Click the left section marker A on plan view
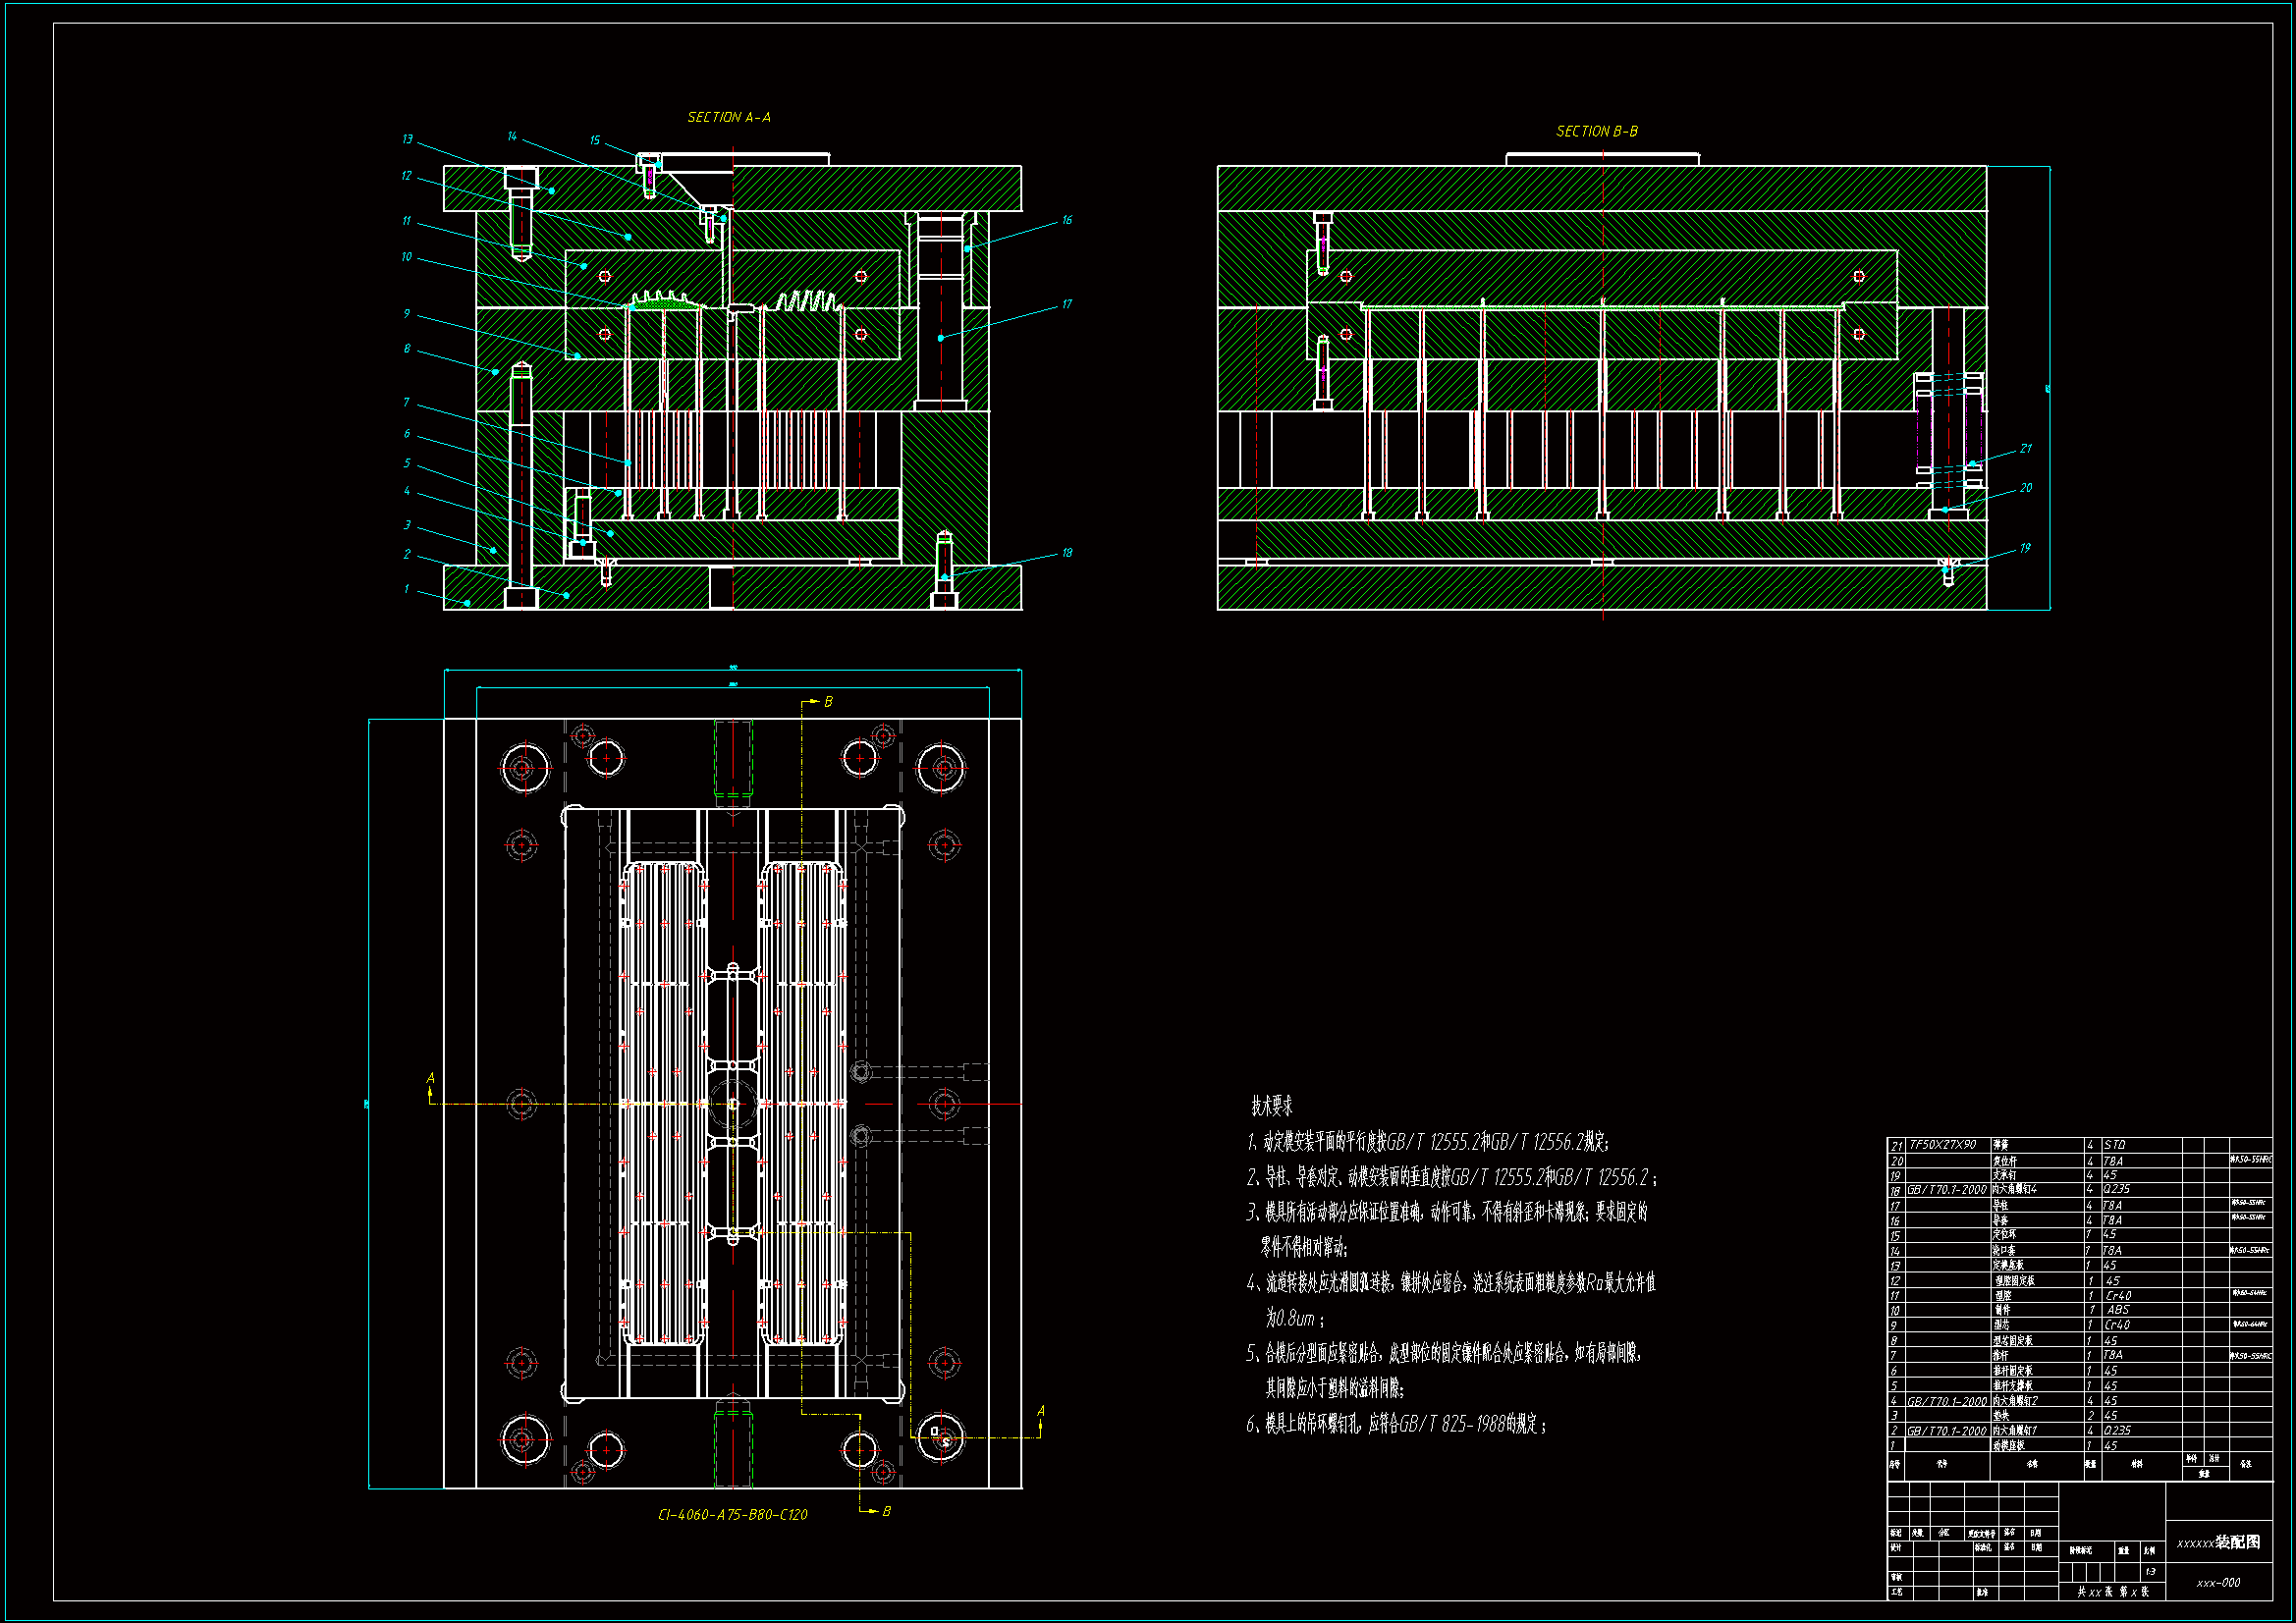This screenshot has height=1623, width=2296. coord(430,1078)
